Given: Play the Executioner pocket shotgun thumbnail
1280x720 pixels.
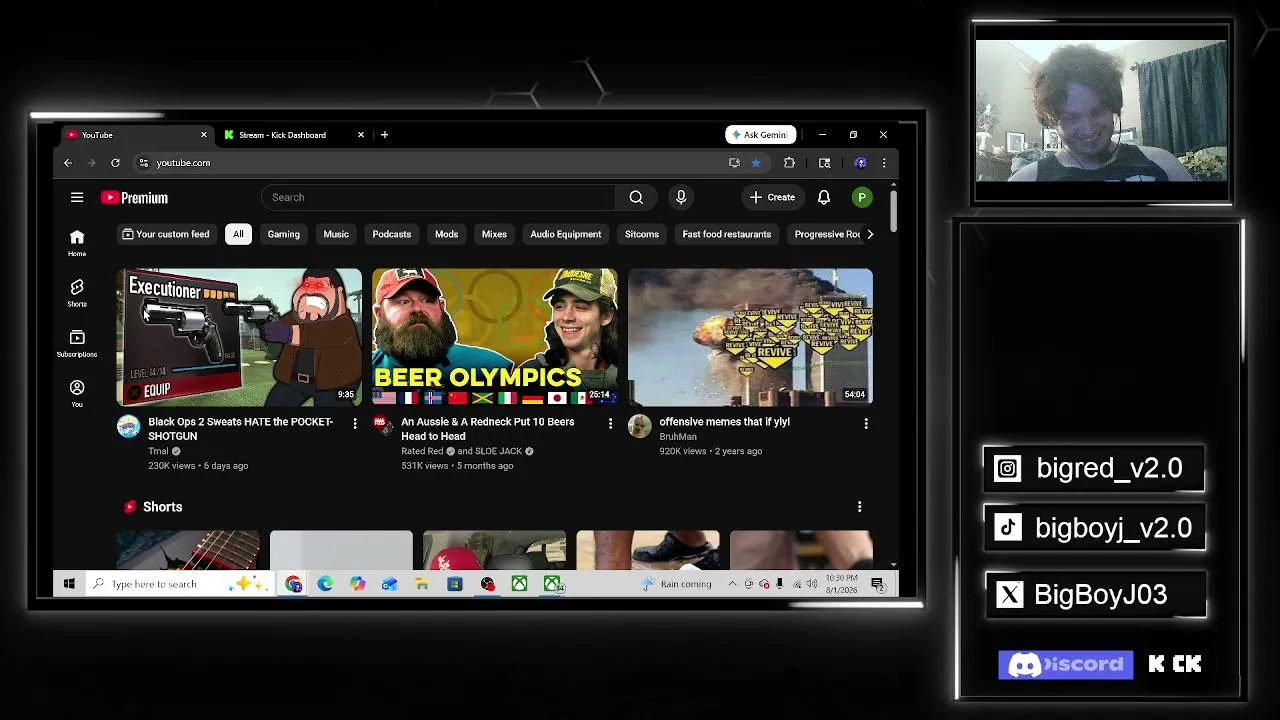Looking at the screenshot, I should click(x=239, y=337).
